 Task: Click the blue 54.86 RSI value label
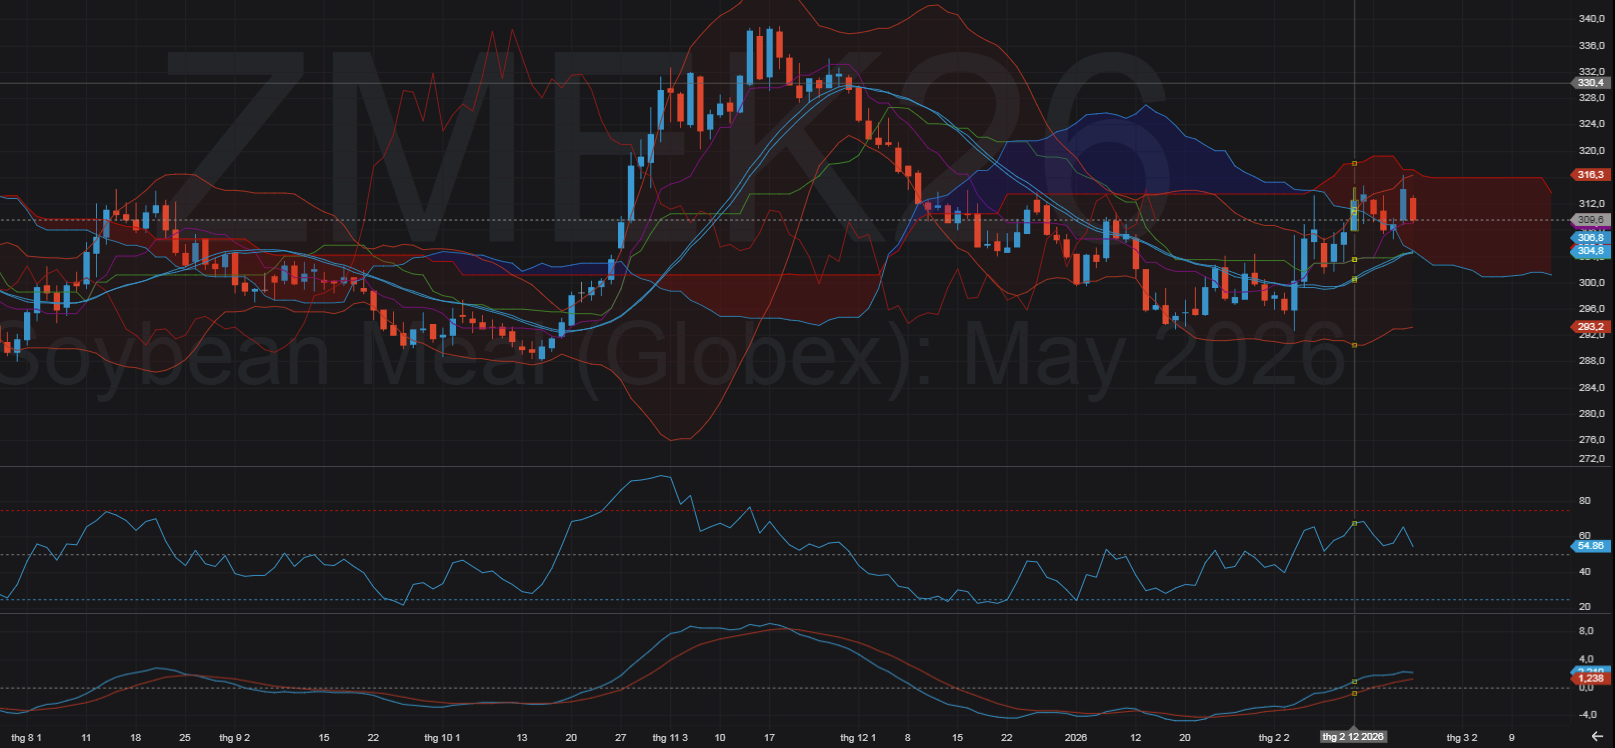(1590, 546)
